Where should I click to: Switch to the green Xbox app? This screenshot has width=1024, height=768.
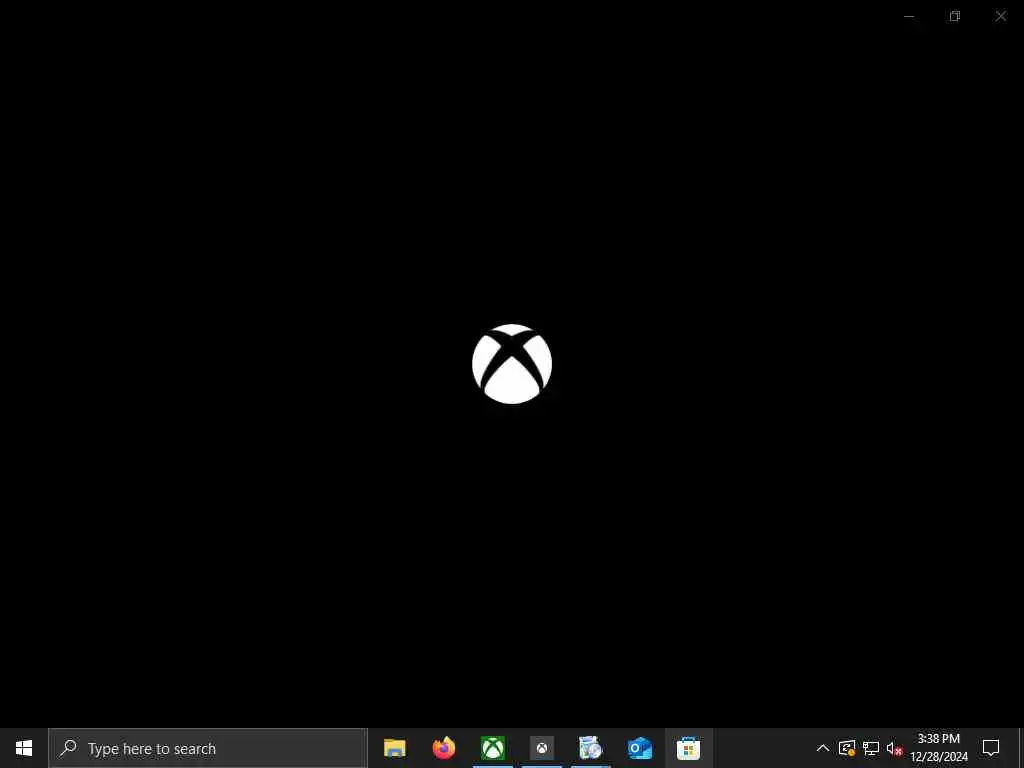click(x=493, y=748)
